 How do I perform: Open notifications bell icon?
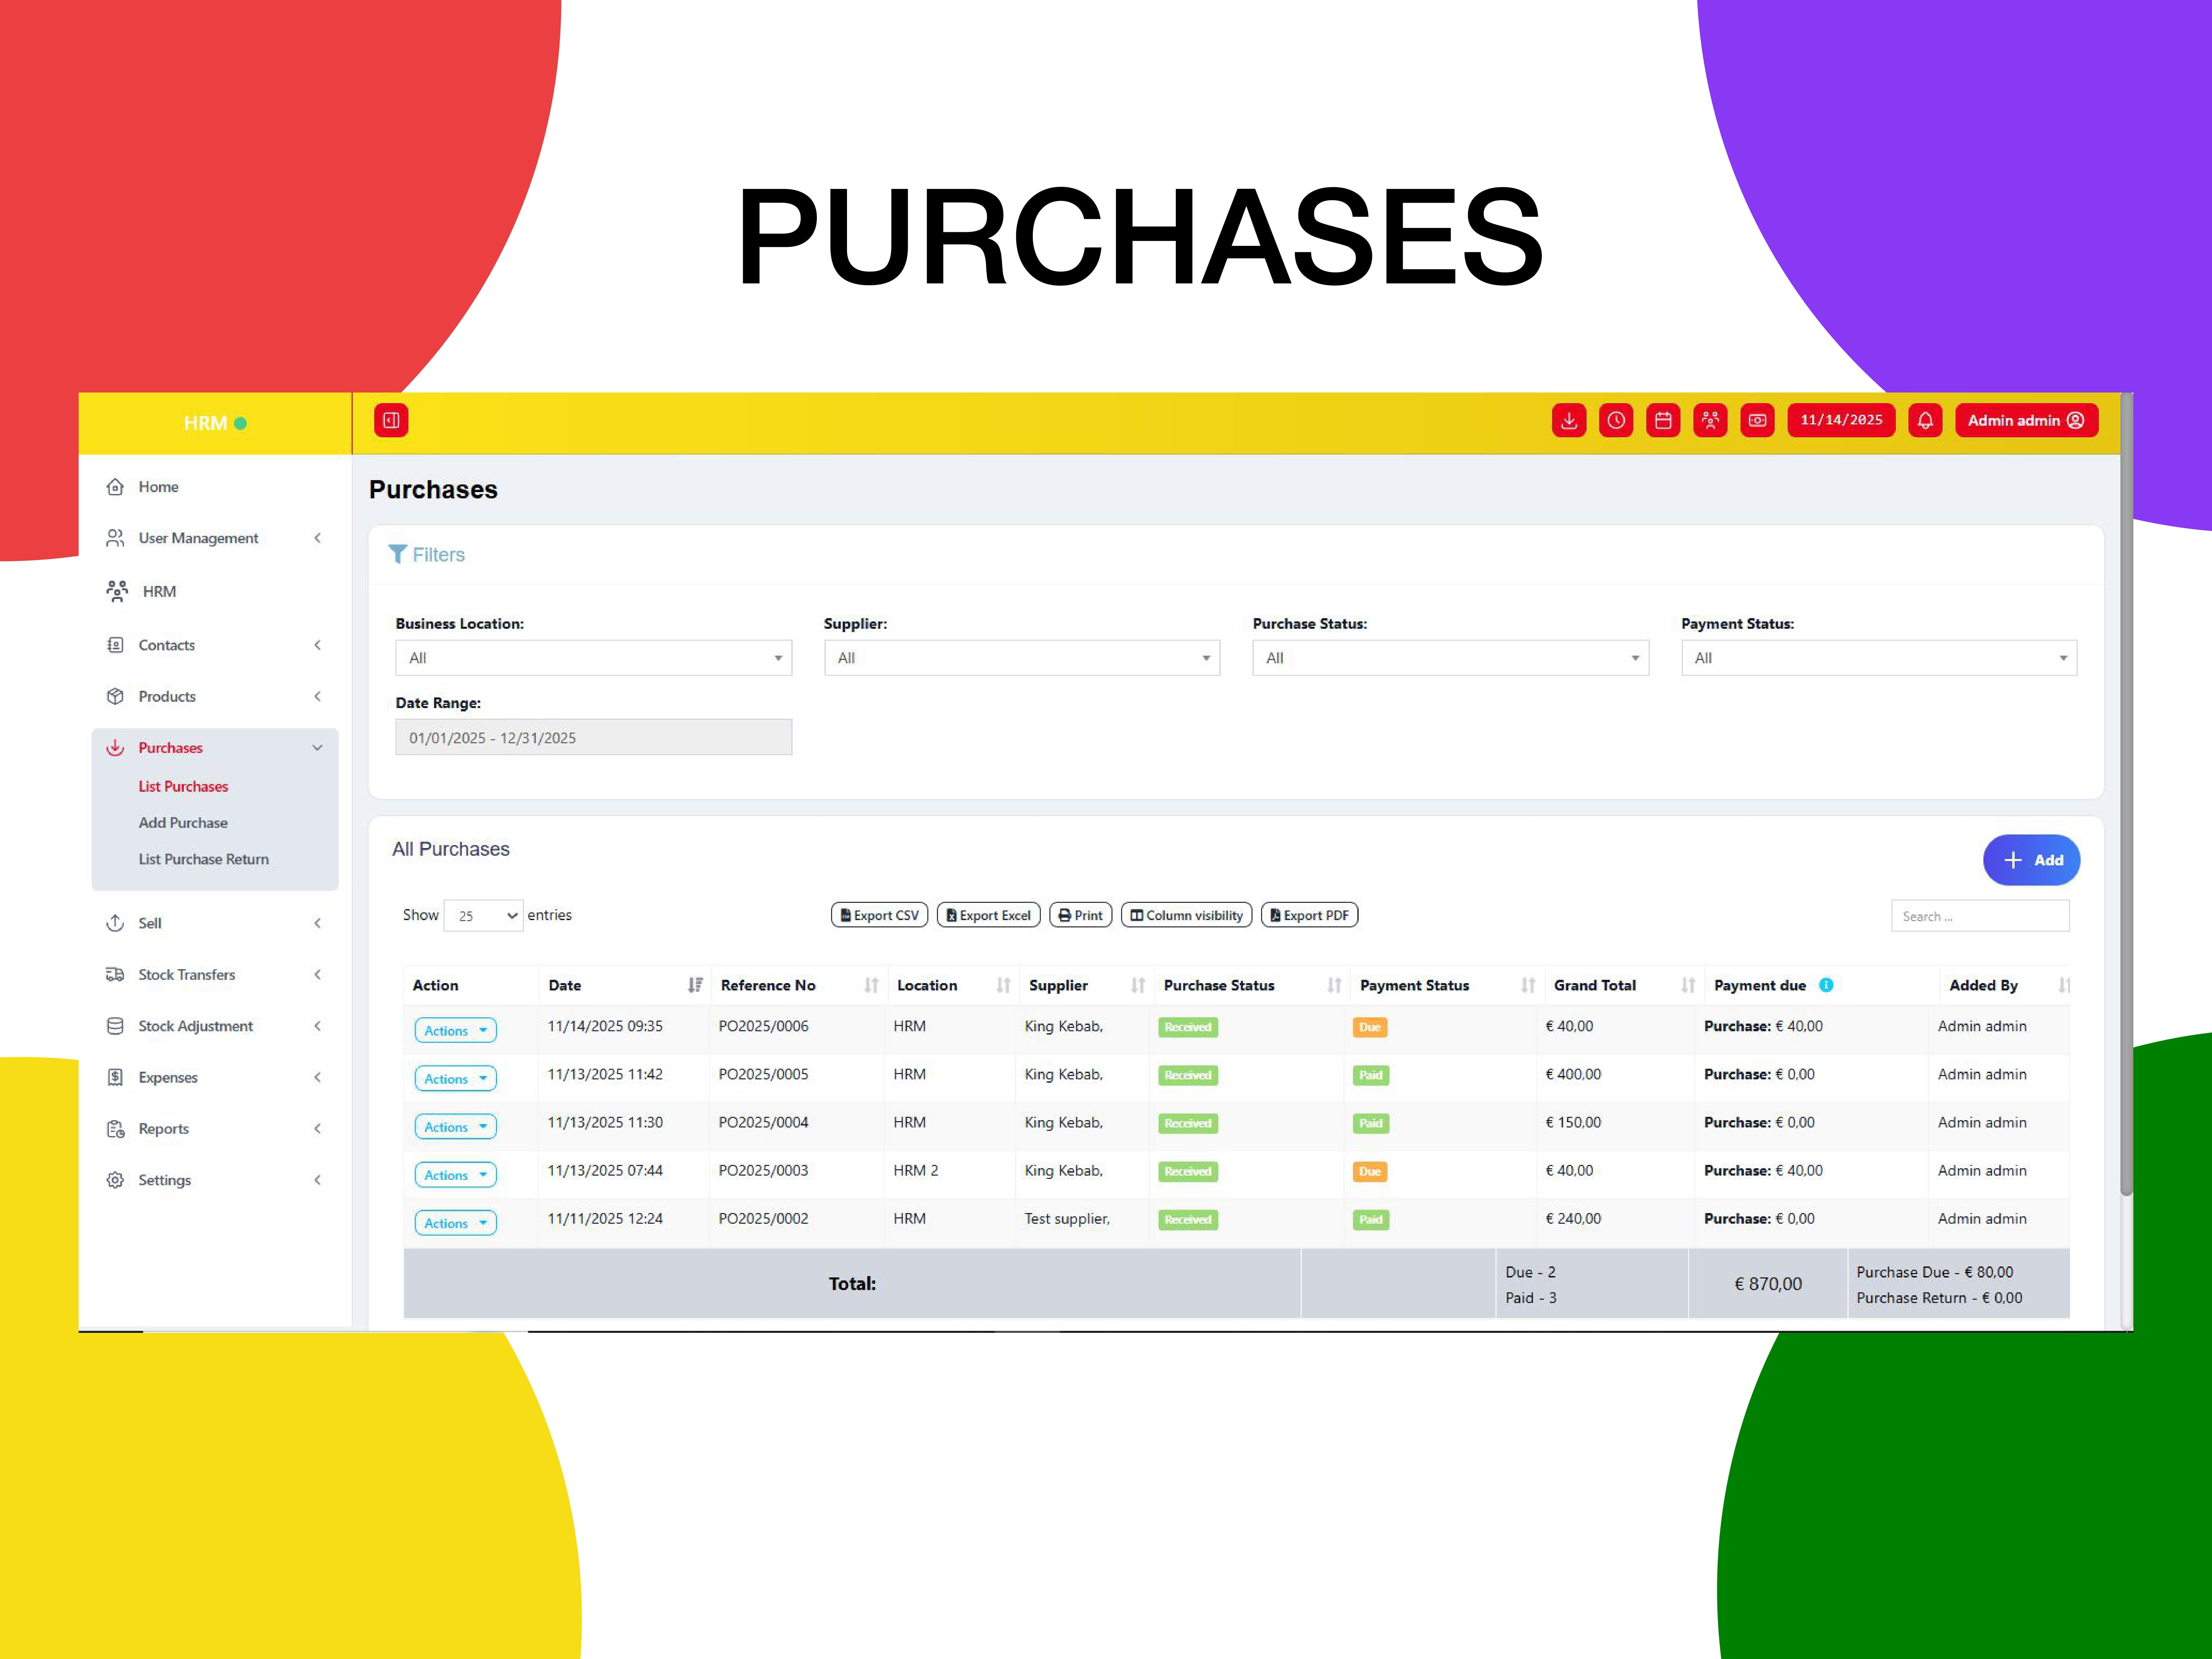point(1925,420)
